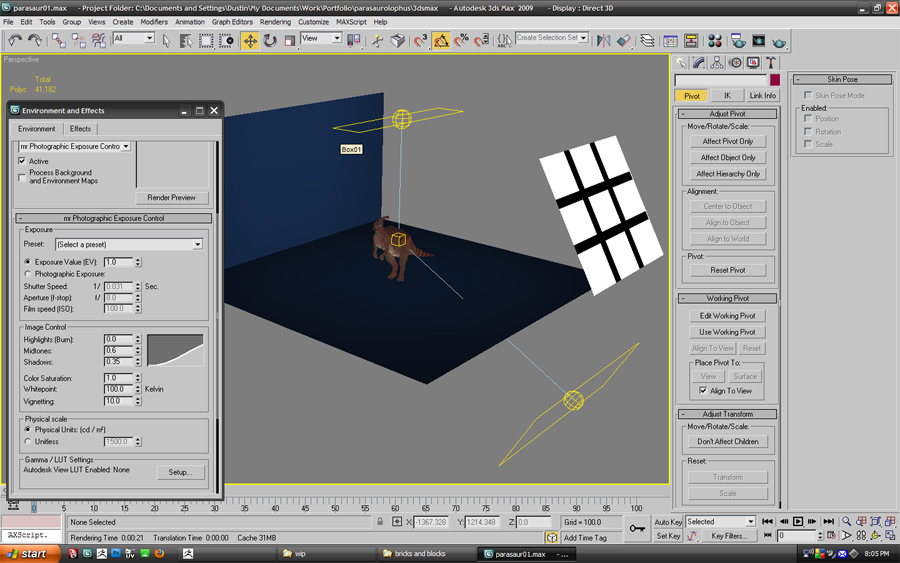Open the exposure control type dropdown
This screenshot has height=563, width=900.
point(126,146)
